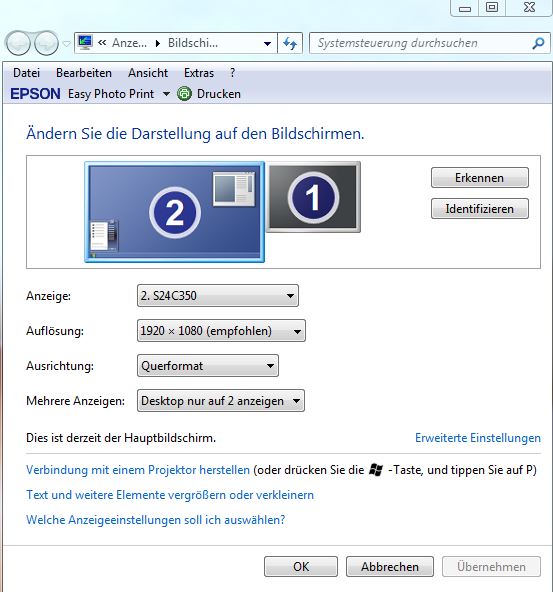
Task: Click the forward navigation arrow button
Action: [46, 43]
